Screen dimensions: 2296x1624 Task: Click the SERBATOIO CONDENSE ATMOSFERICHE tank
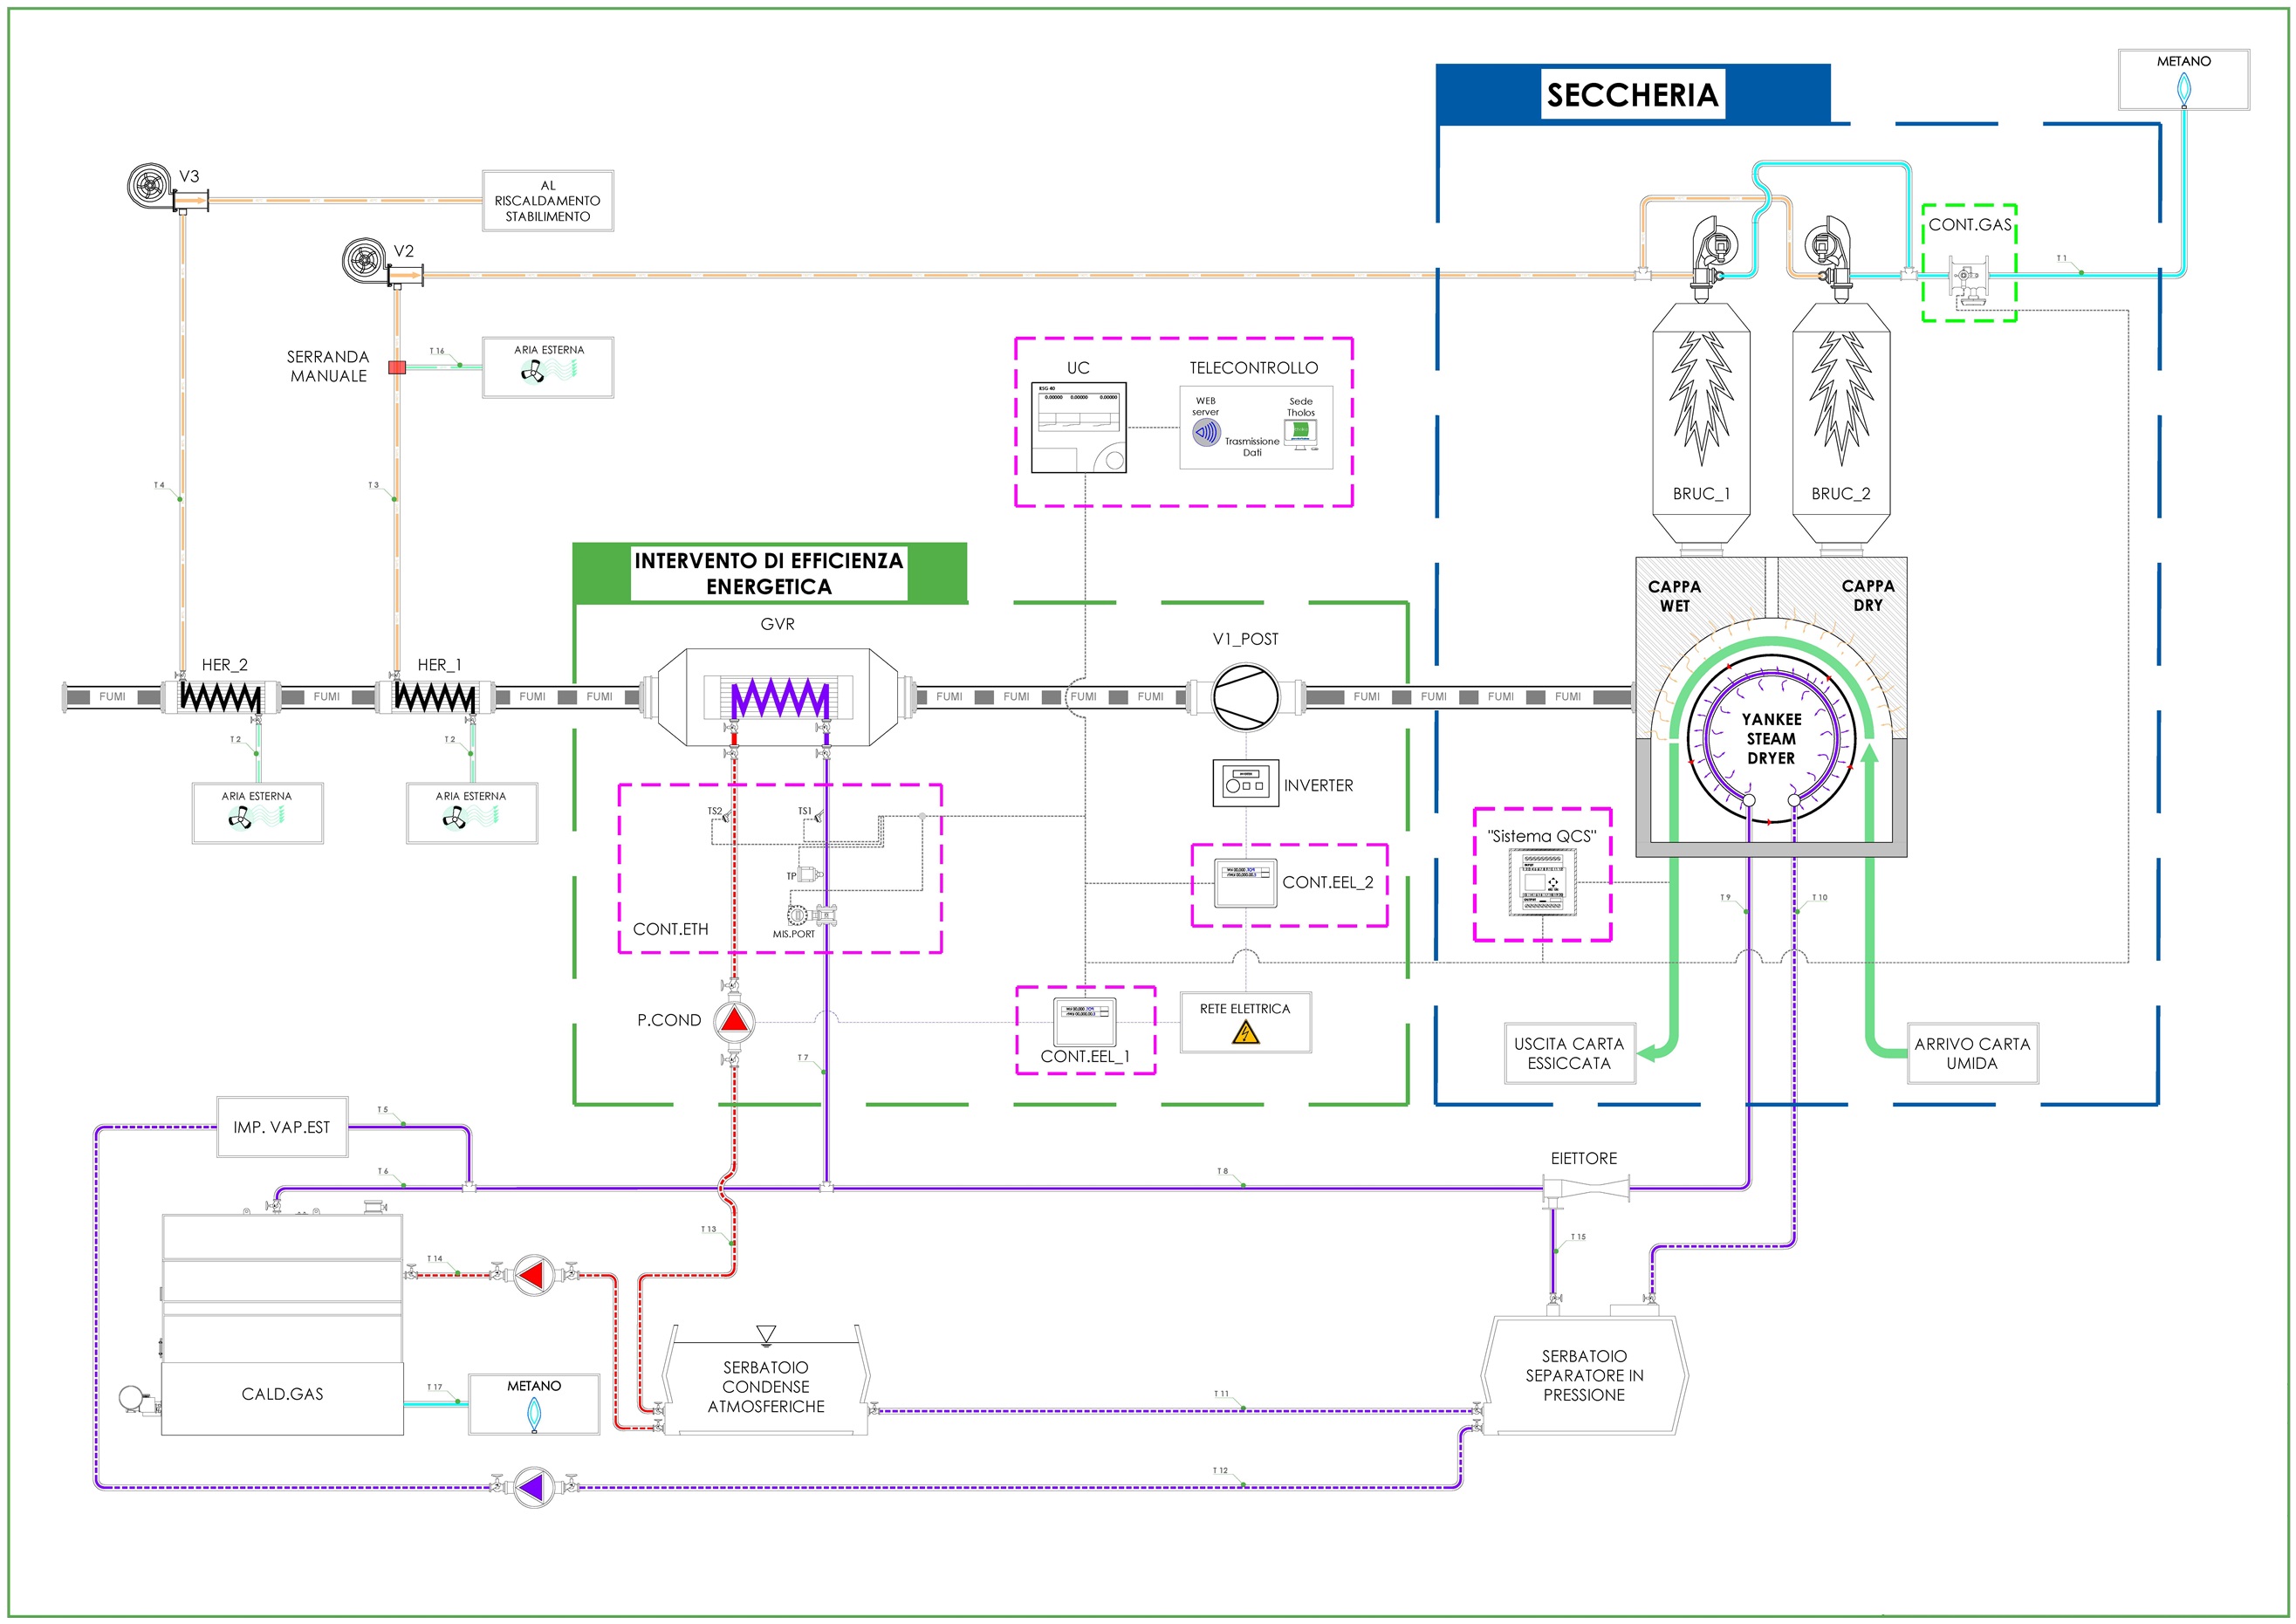click(766, 1386)
